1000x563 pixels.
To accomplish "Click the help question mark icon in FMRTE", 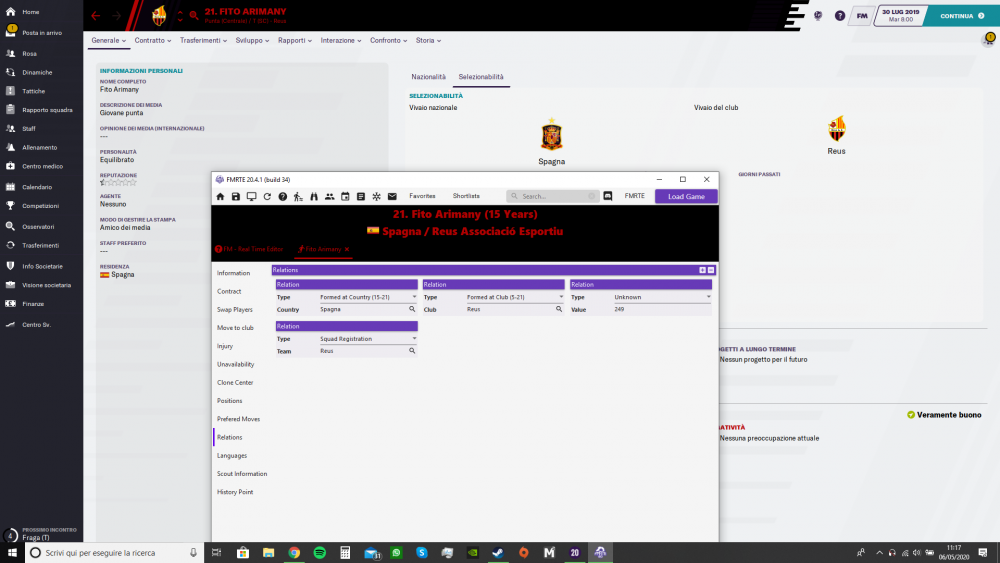I will point(283,196).
